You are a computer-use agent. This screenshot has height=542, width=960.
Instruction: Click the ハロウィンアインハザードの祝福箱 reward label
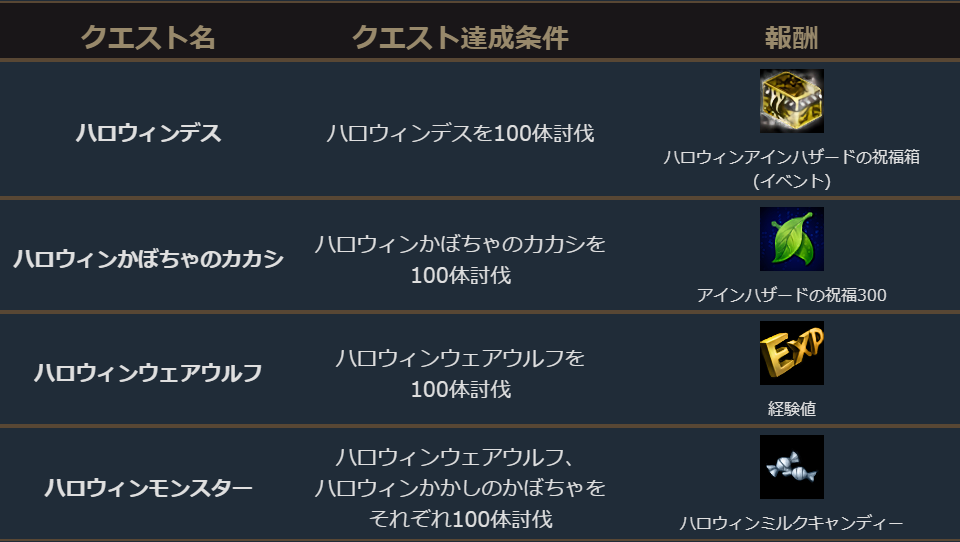[x=791, y=158]
